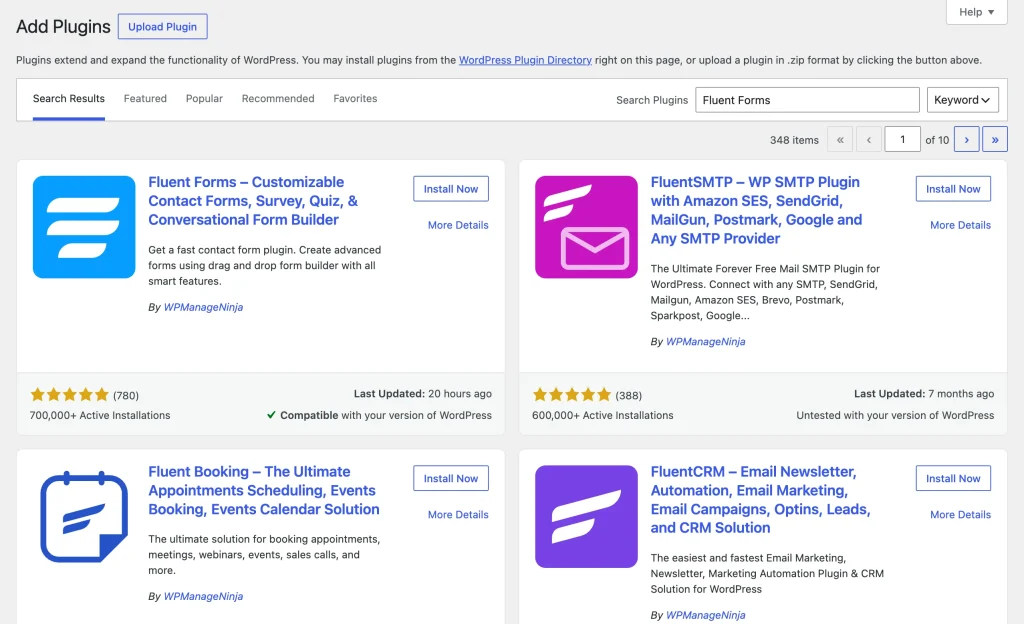
Task: Click the '348 items' count text
Action: click(794, 140)
